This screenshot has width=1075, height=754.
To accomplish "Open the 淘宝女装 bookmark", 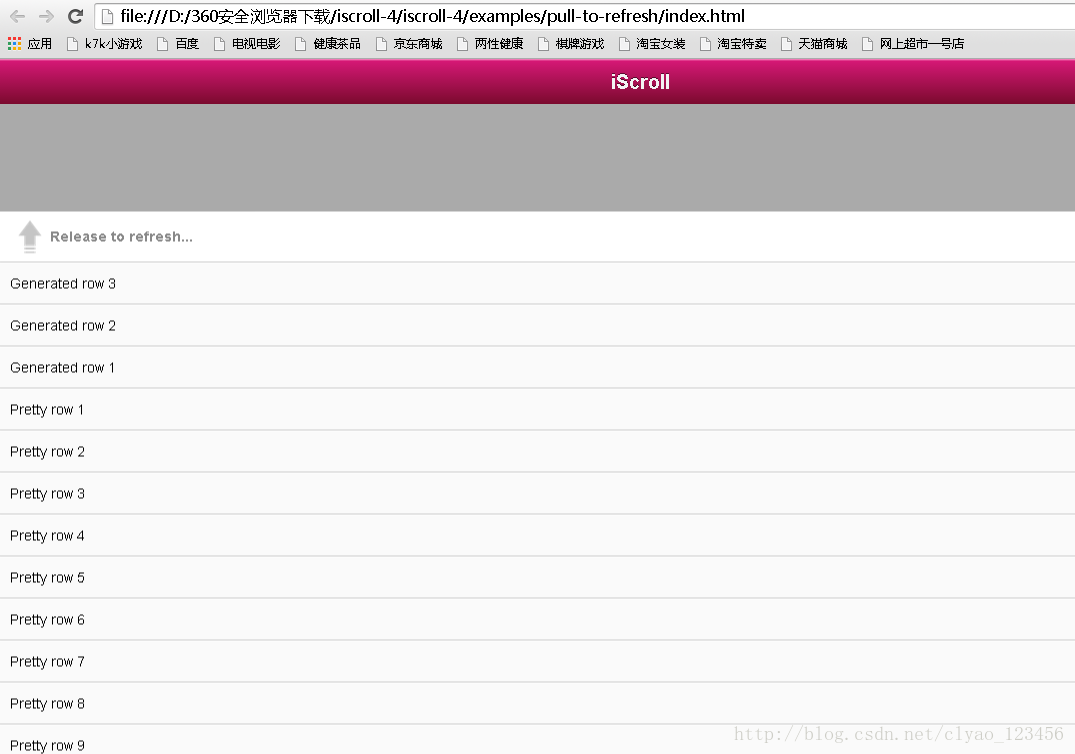I will click(651, 44).
